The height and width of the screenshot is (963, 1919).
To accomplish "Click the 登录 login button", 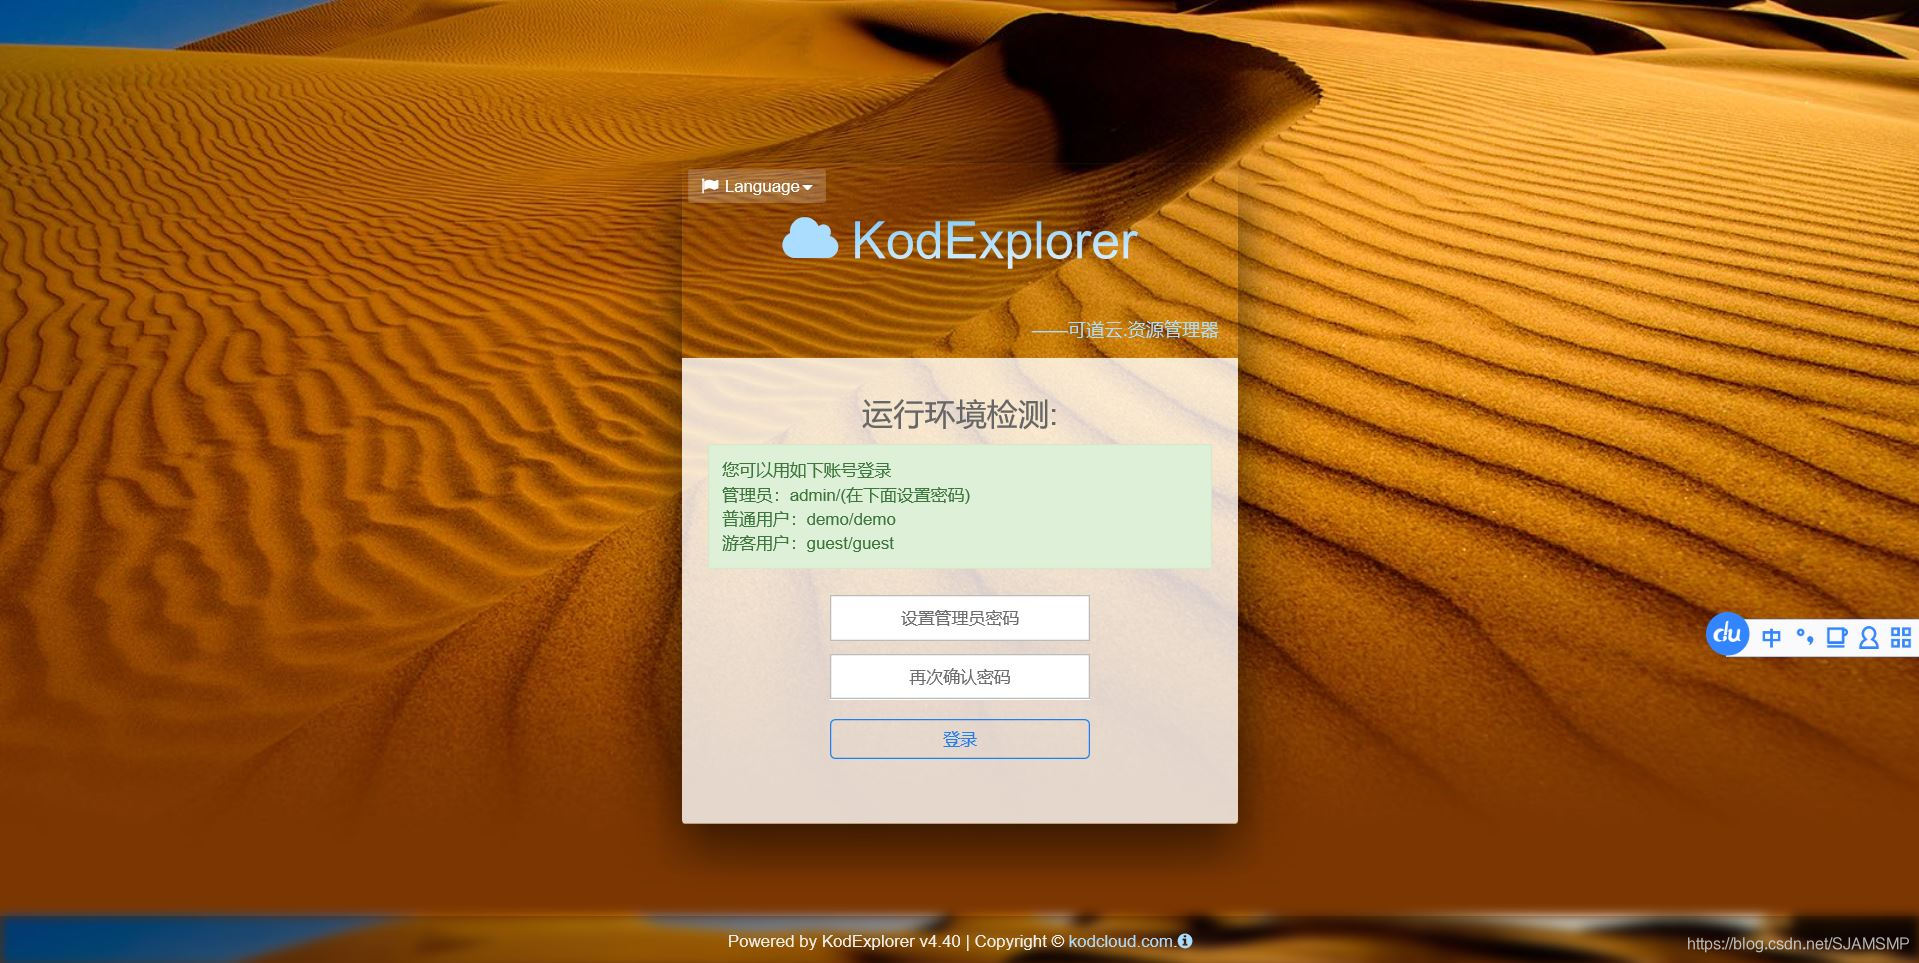I will [959, 739].
